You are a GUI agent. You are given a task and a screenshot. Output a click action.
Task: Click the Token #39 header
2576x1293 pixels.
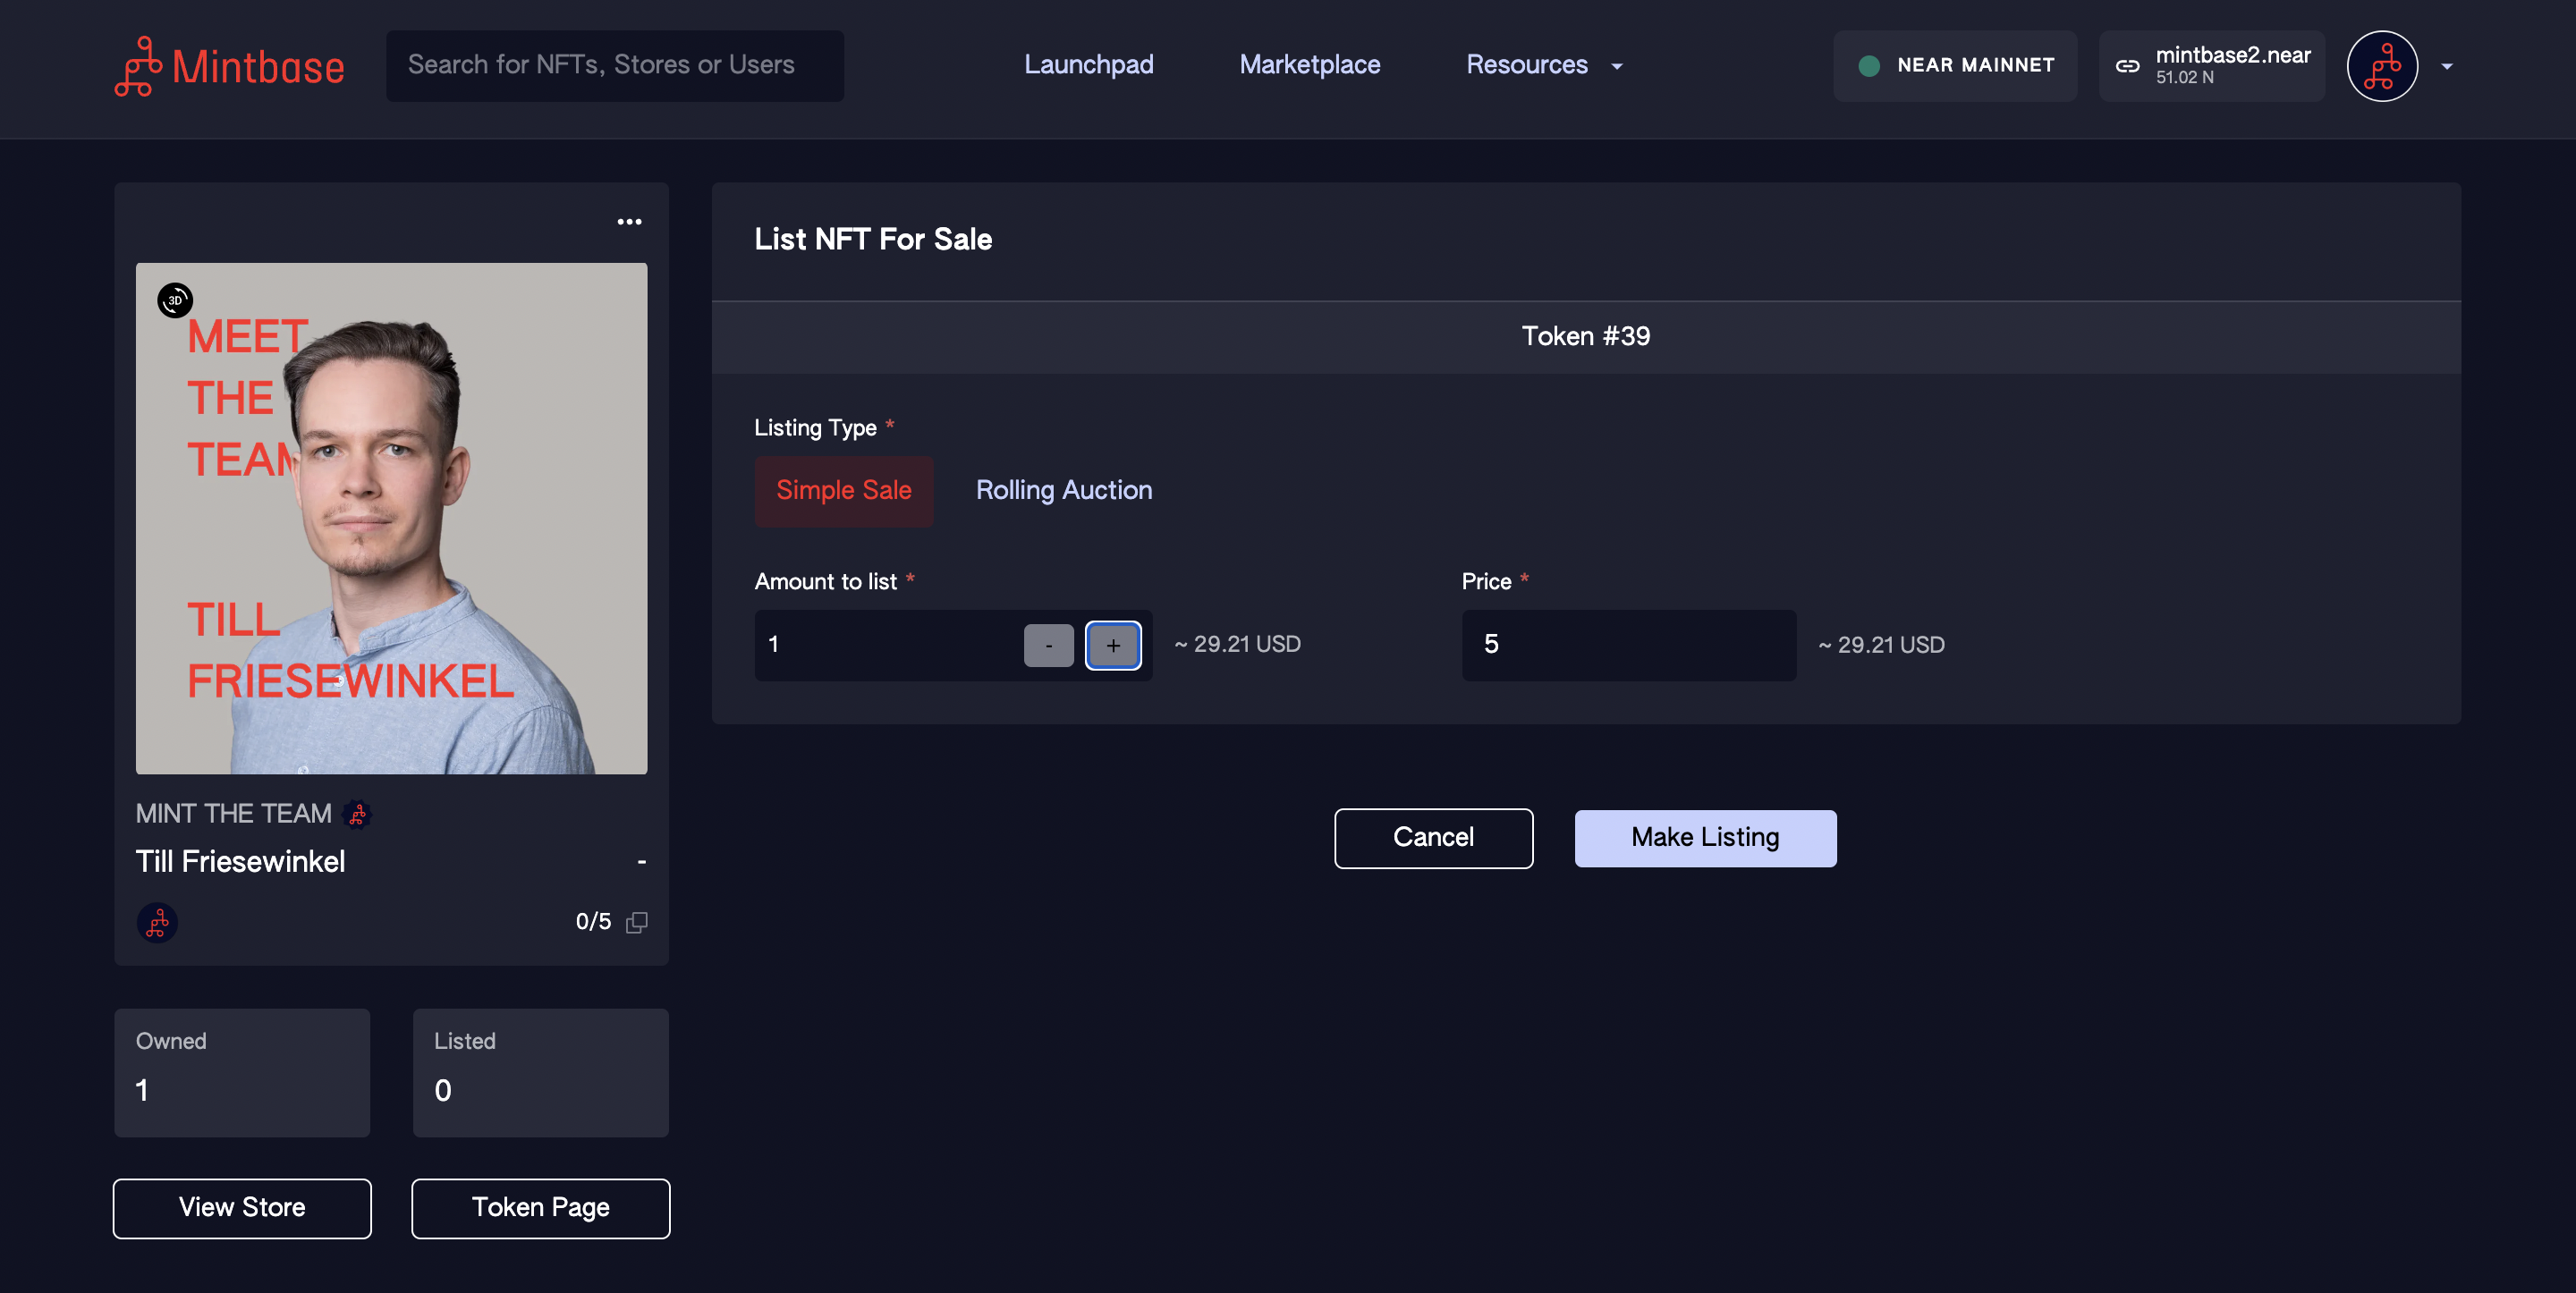click(x=1585, y=337)
